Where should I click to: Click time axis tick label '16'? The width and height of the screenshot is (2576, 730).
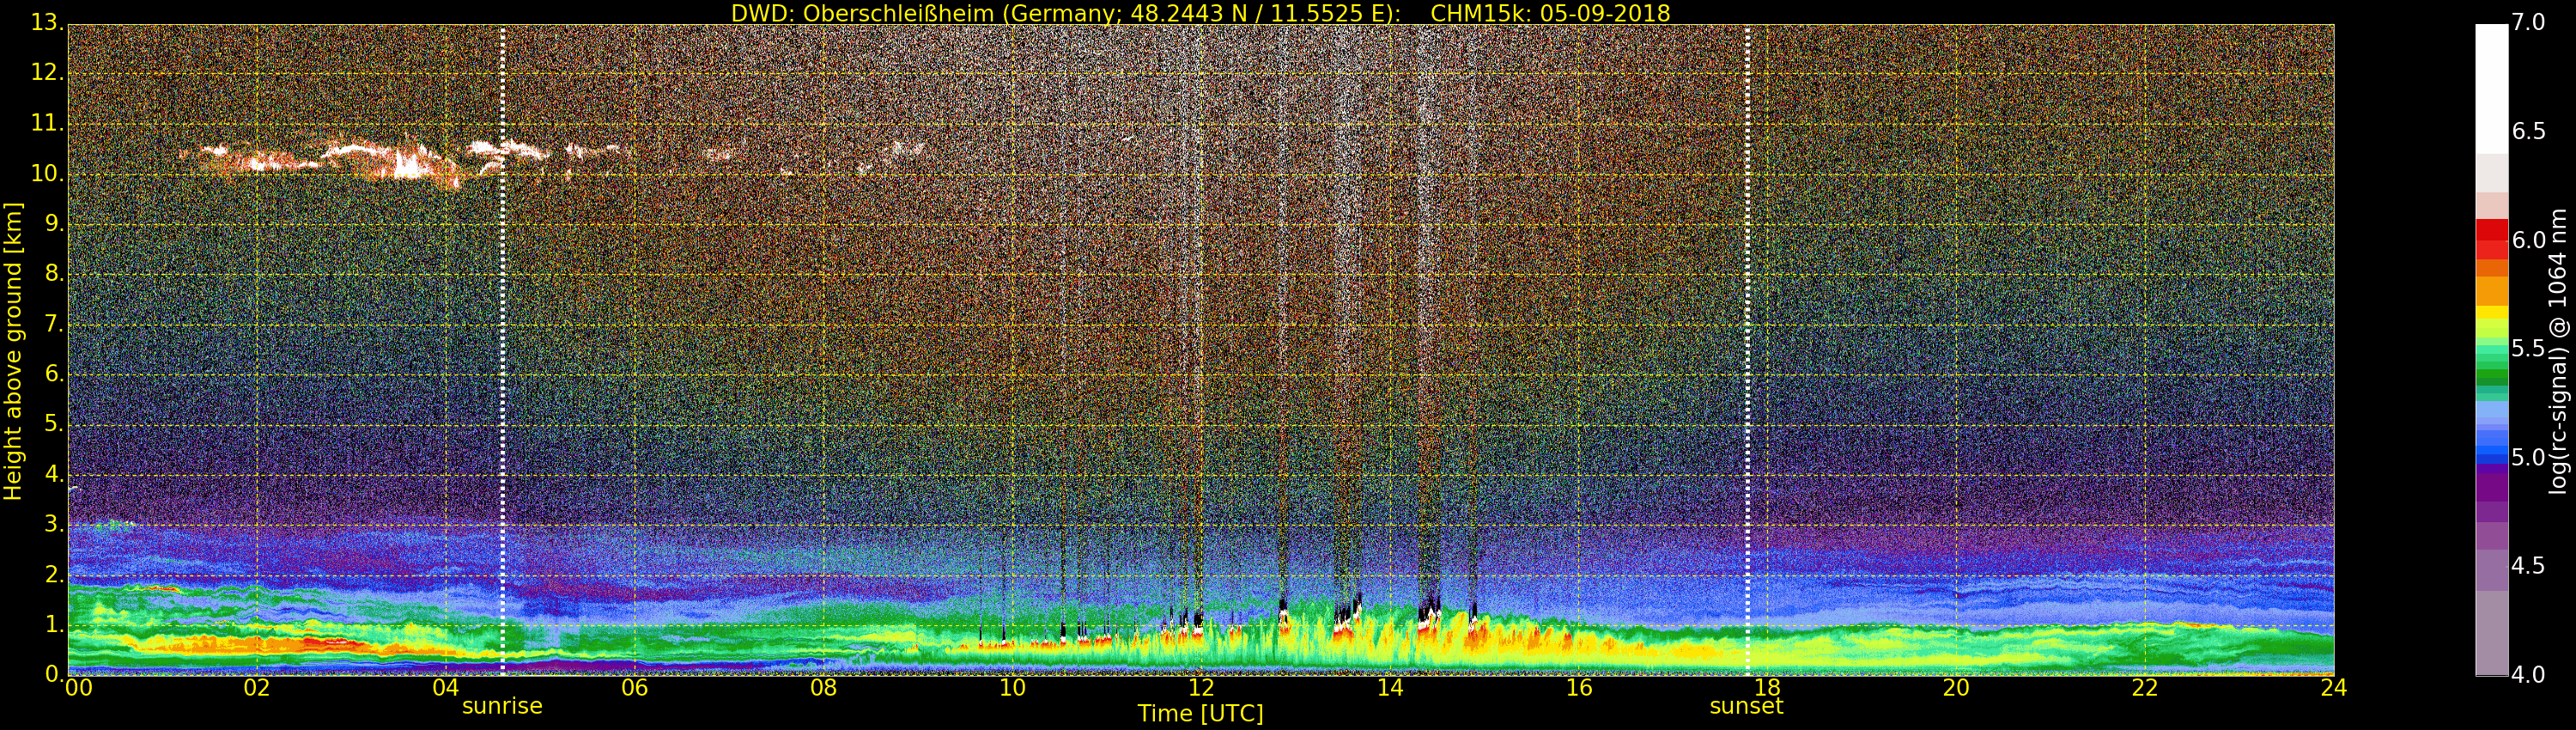[1579, 688]
